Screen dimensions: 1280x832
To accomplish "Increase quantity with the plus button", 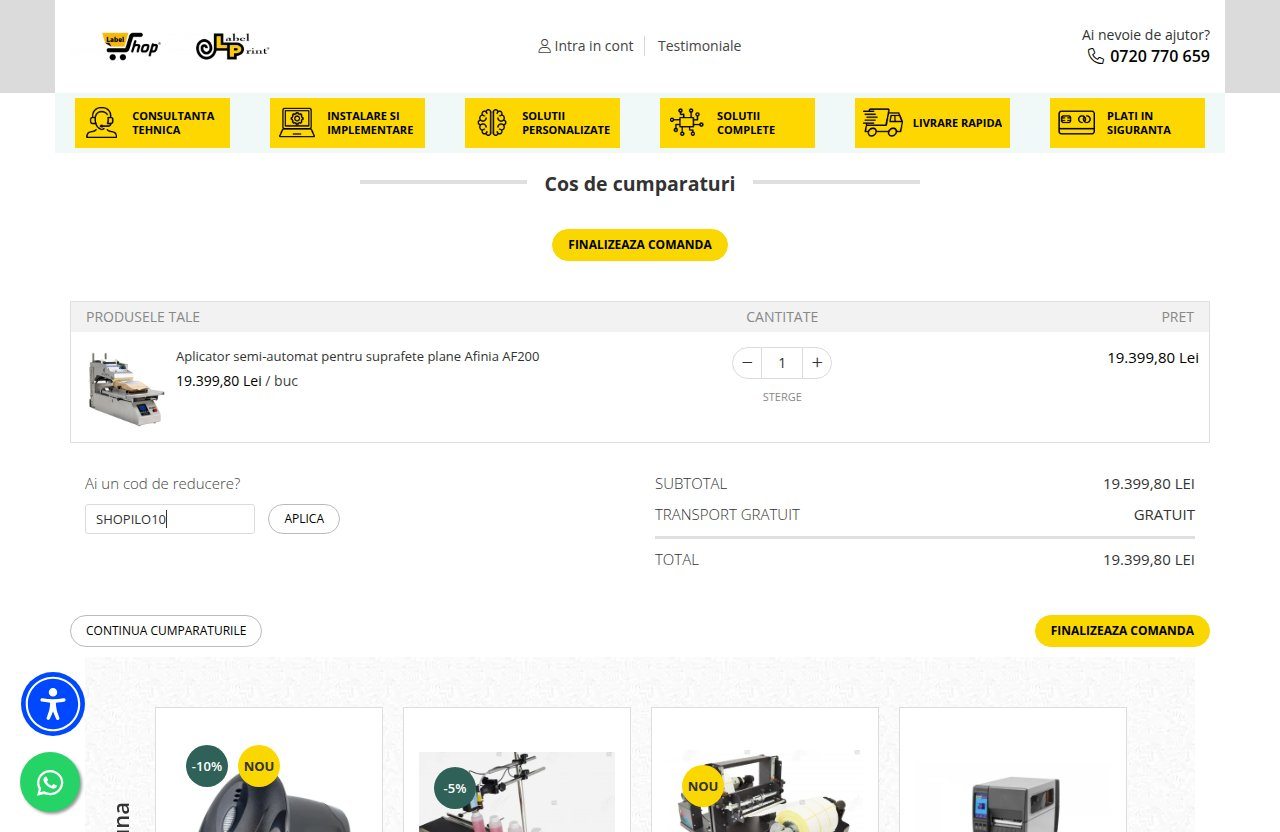I will click(x=817, y=362).
